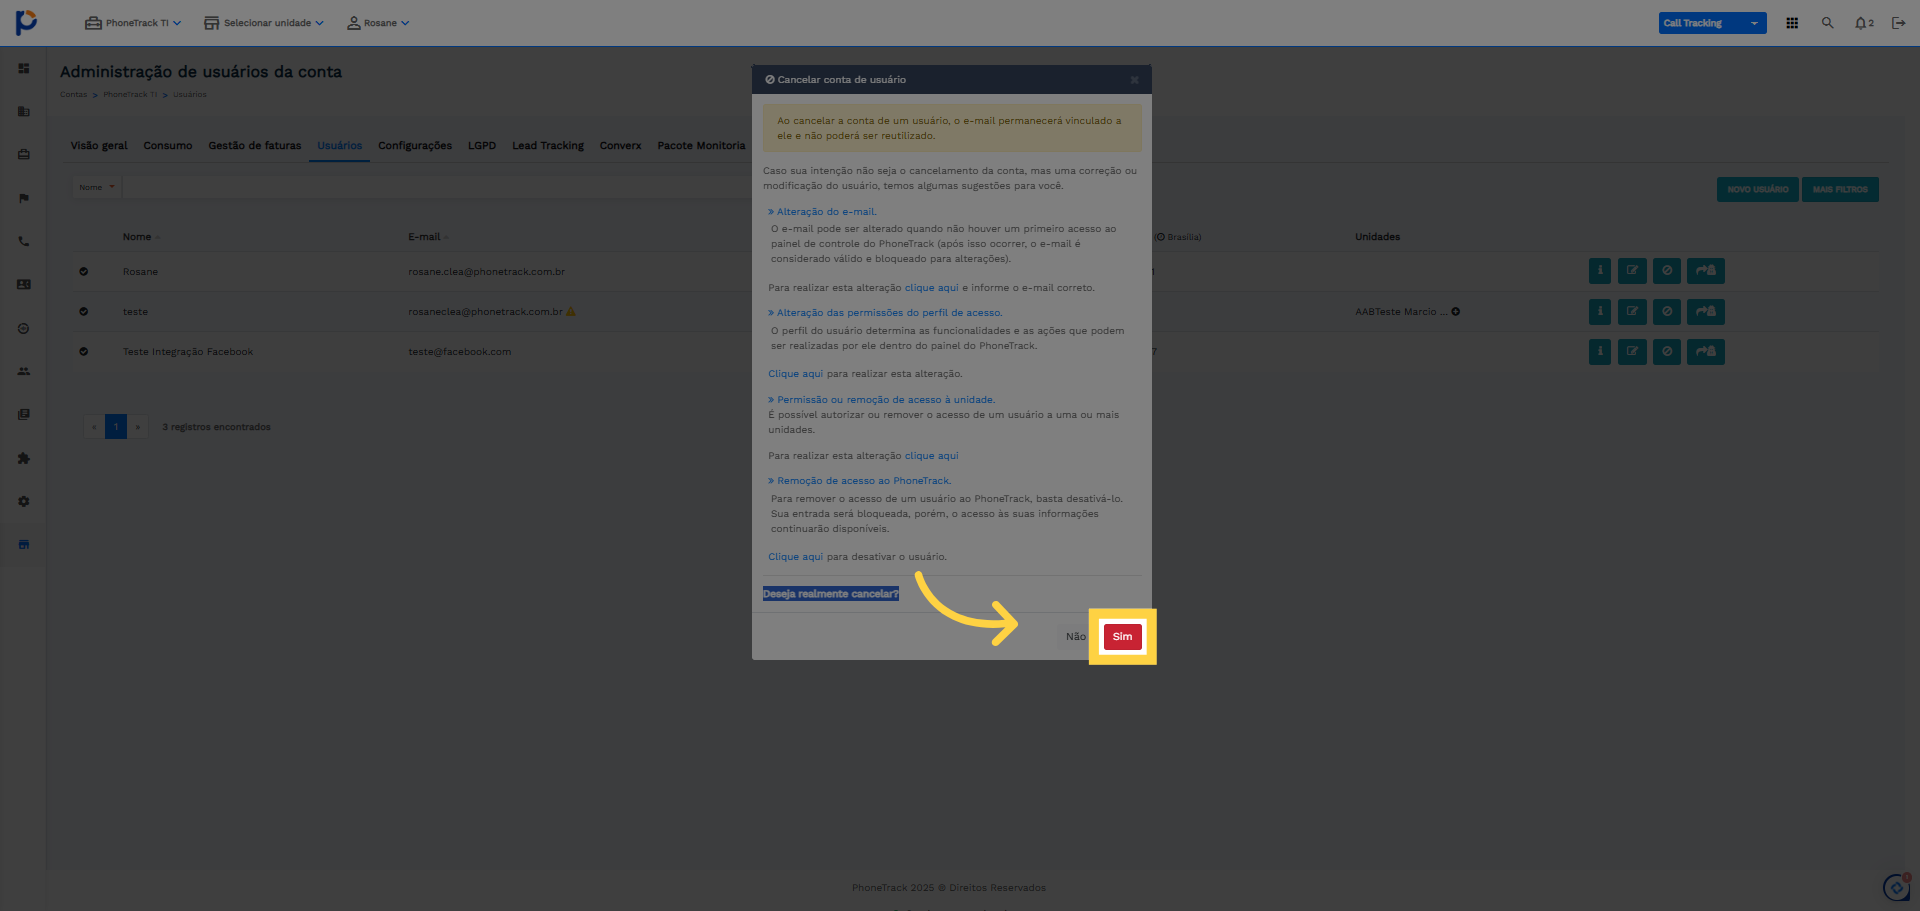Switch to the Consumo tab
1920x911 pixels.
point(168,146)
